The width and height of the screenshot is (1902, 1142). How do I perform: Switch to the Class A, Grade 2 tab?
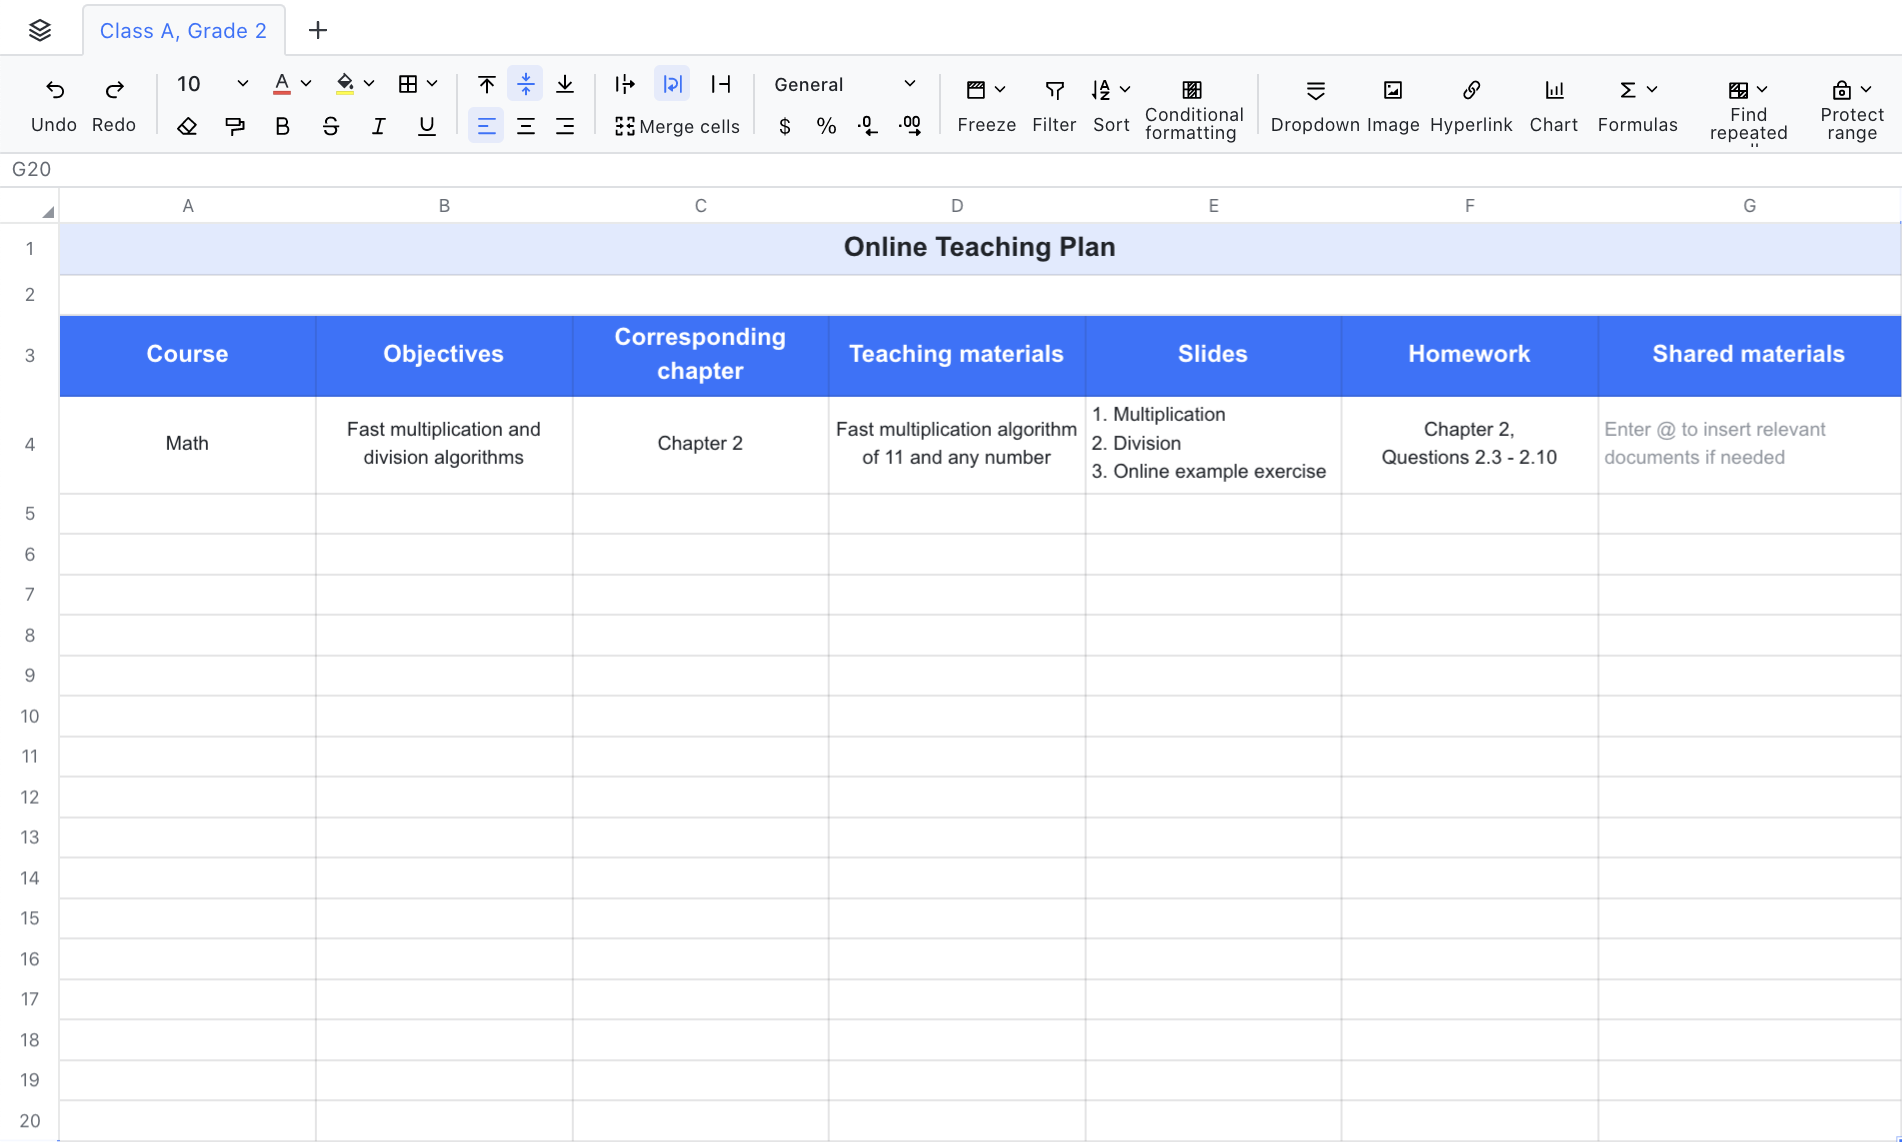pyautogui.click(x=183, y=31)
